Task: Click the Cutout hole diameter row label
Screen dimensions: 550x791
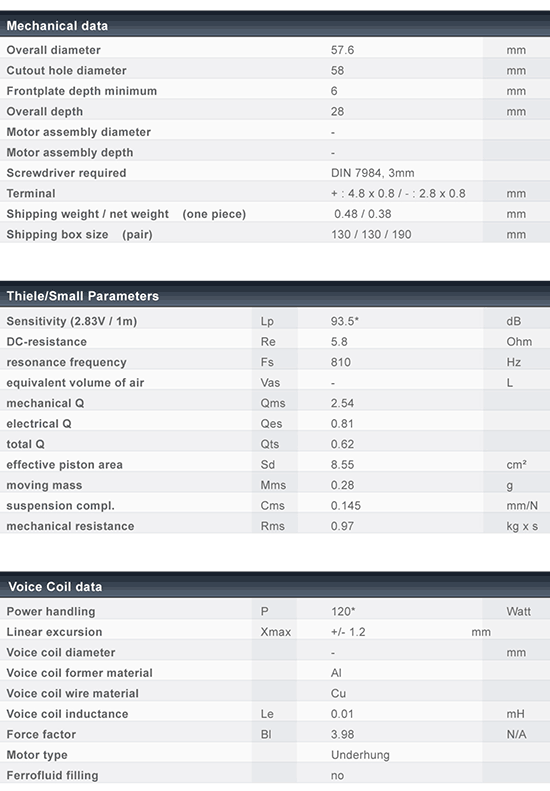Action: (66, 71)
